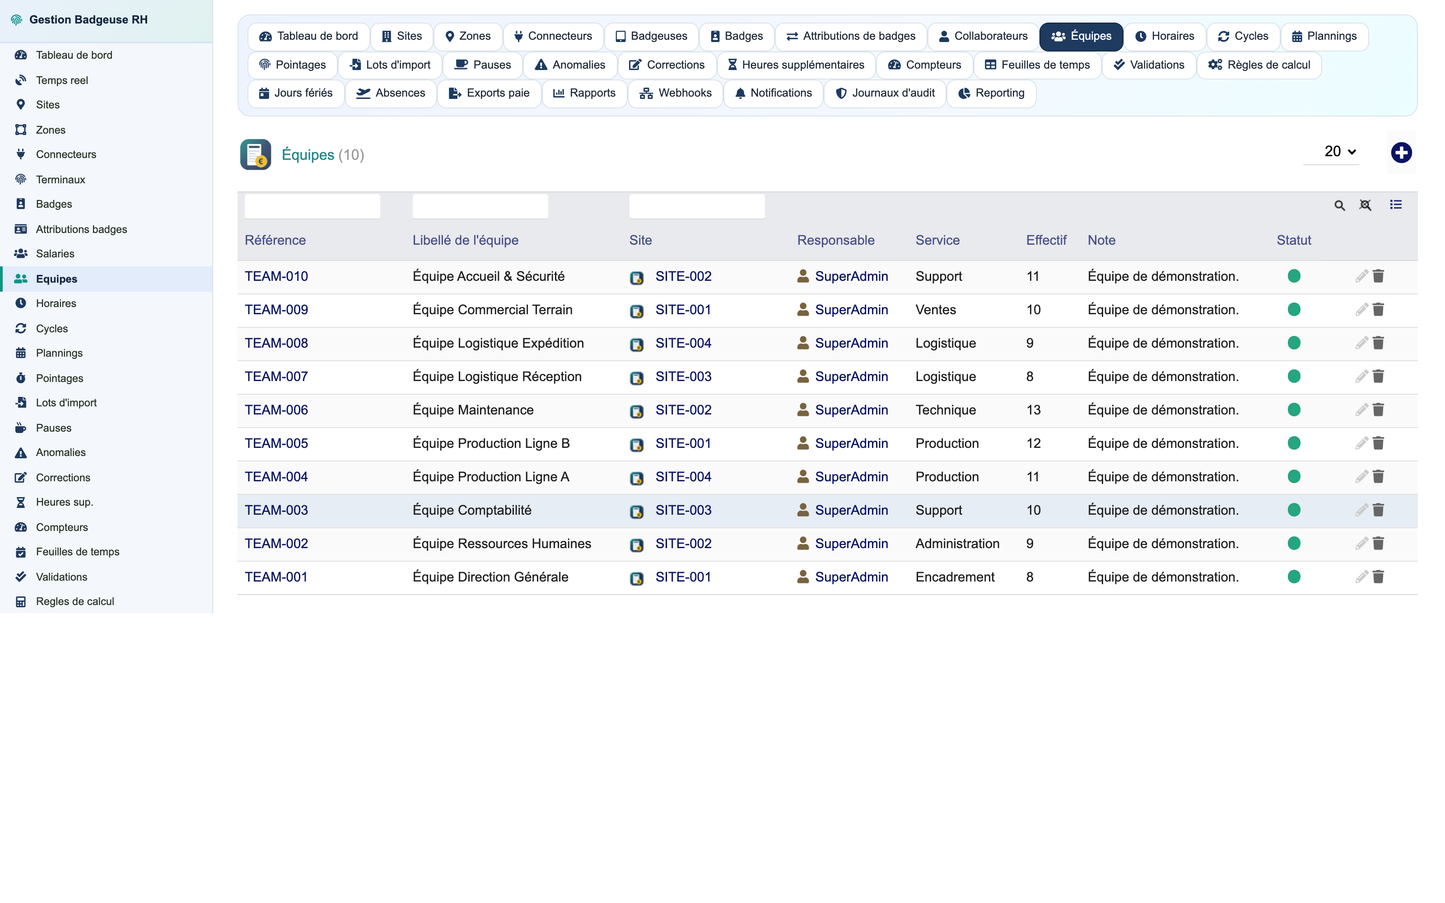This screenshot has height=903, width=1445.
Task: Open the Journaux d'audit tab
Action: point(885,93)
